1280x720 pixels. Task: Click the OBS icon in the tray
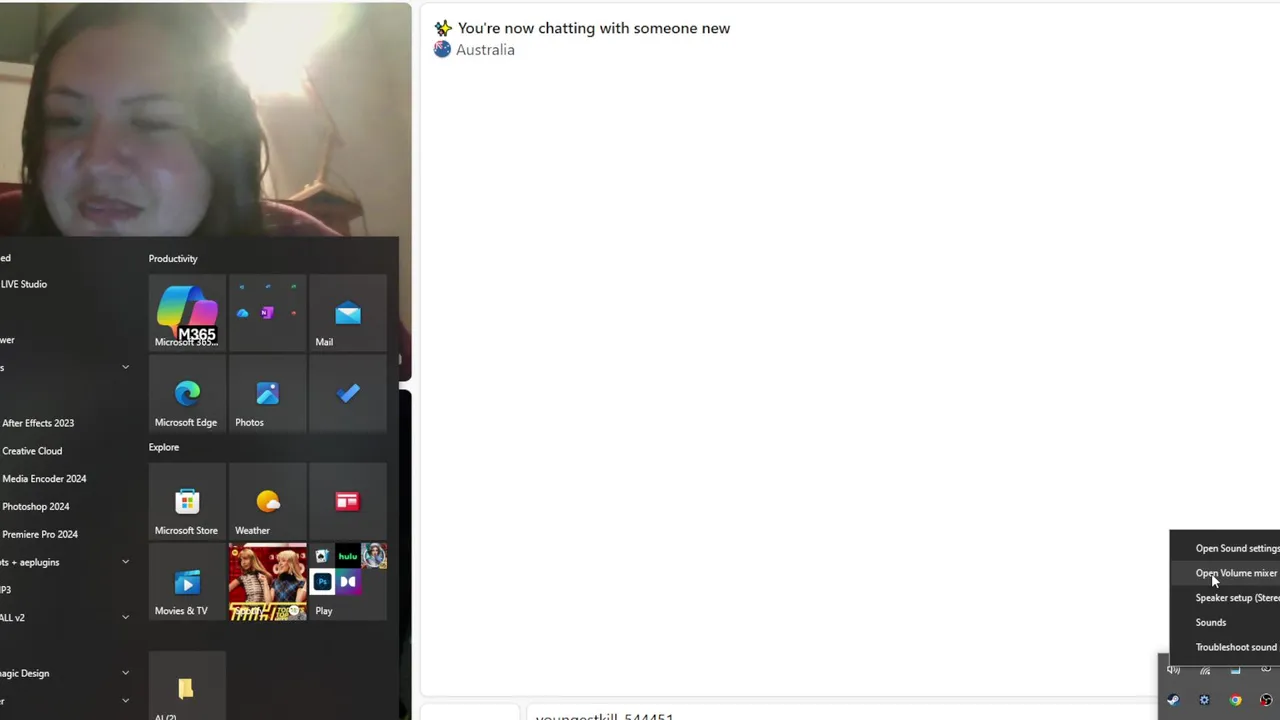pyautogui.click(x=1266, y=700)
